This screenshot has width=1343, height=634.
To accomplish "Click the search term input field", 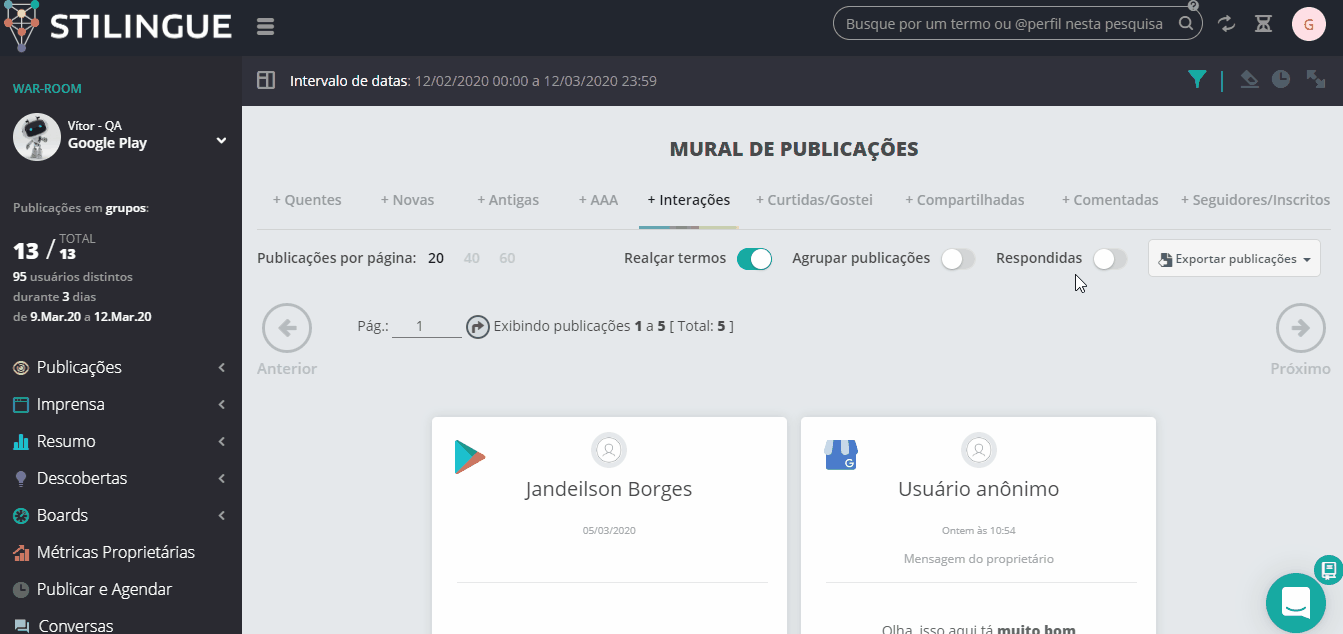I will tap(1004, 24).
